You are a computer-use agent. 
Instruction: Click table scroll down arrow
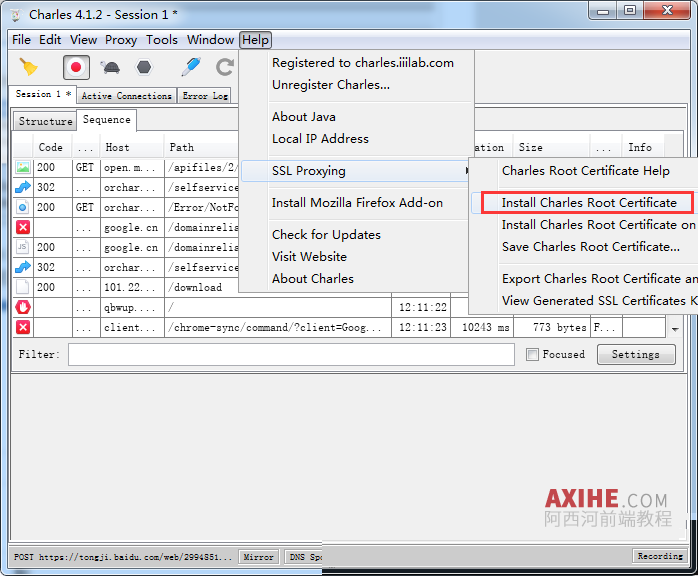tap(675, 329)
